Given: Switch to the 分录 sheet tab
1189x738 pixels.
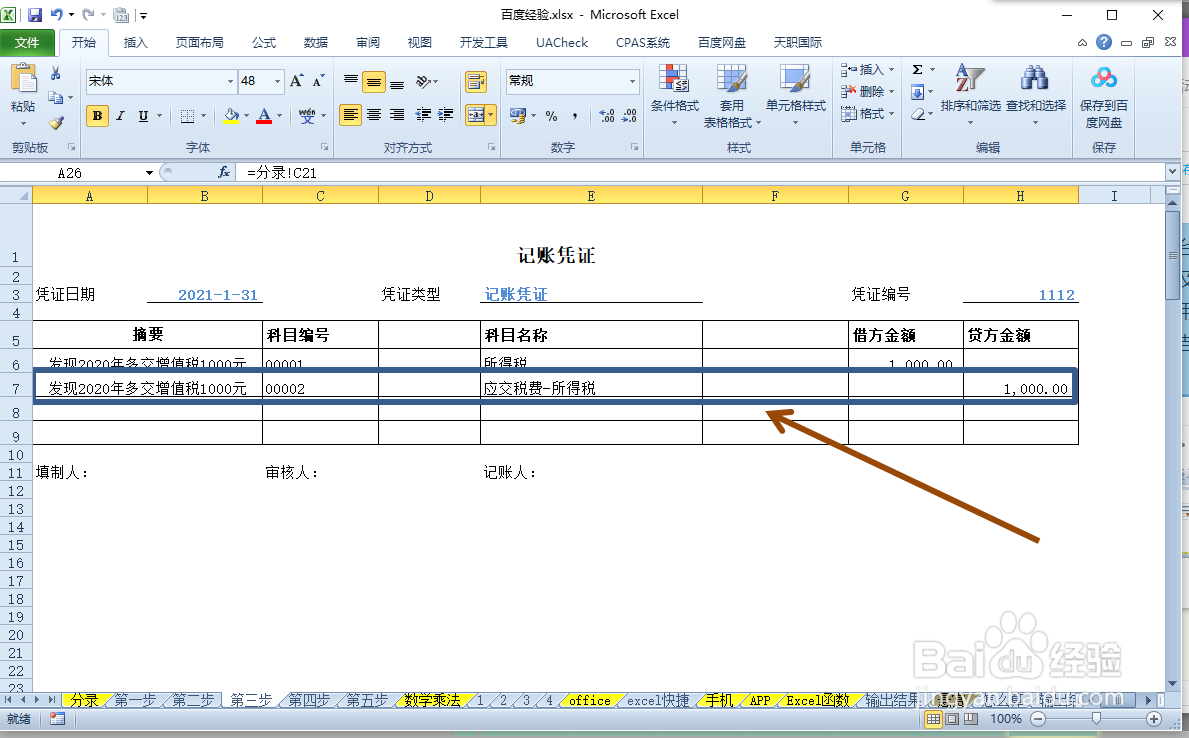Looking at the screenshot, I should click(85, 700).
